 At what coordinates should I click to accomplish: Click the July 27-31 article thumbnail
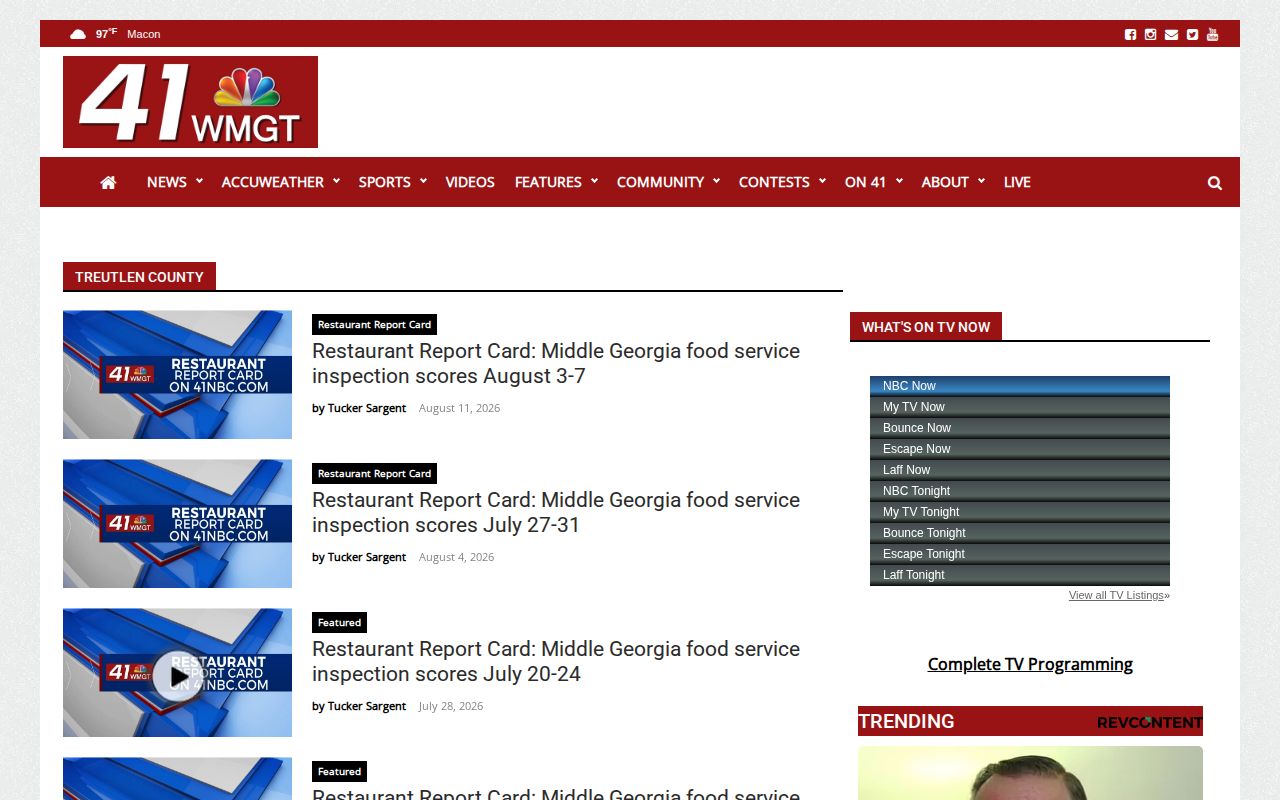(177, 523)
